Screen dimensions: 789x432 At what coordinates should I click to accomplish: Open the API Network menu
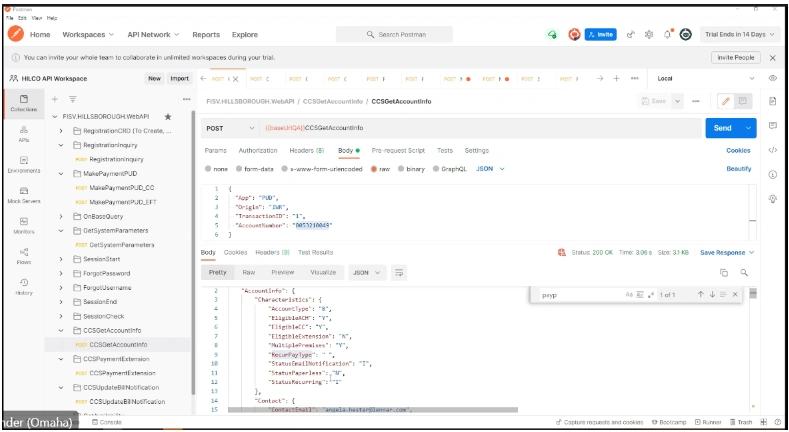click(x=153, y=35)
